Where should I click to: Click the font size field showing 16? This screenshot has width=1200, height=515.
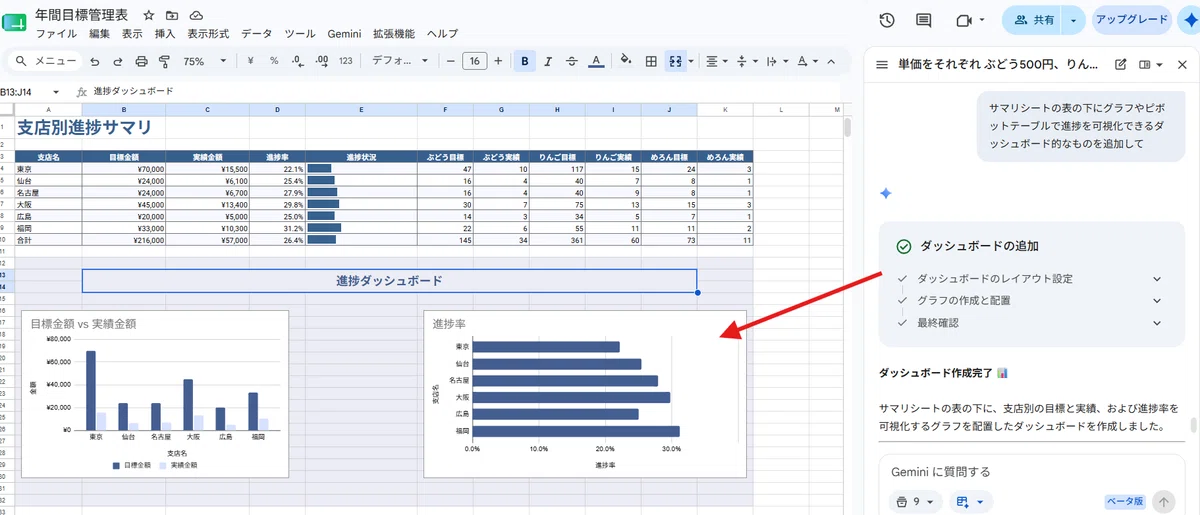(x=475, y=61)
